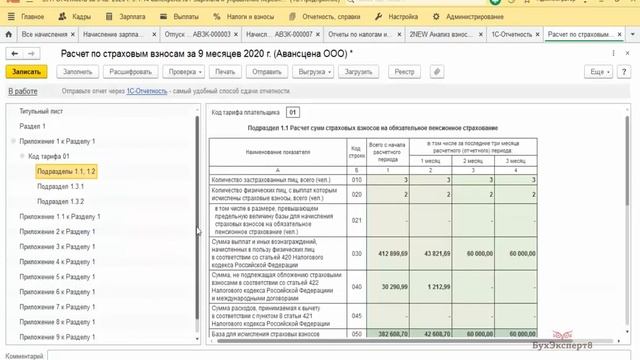Open the home page tab icon
This screenshot has width=640, height=360.
9,35
